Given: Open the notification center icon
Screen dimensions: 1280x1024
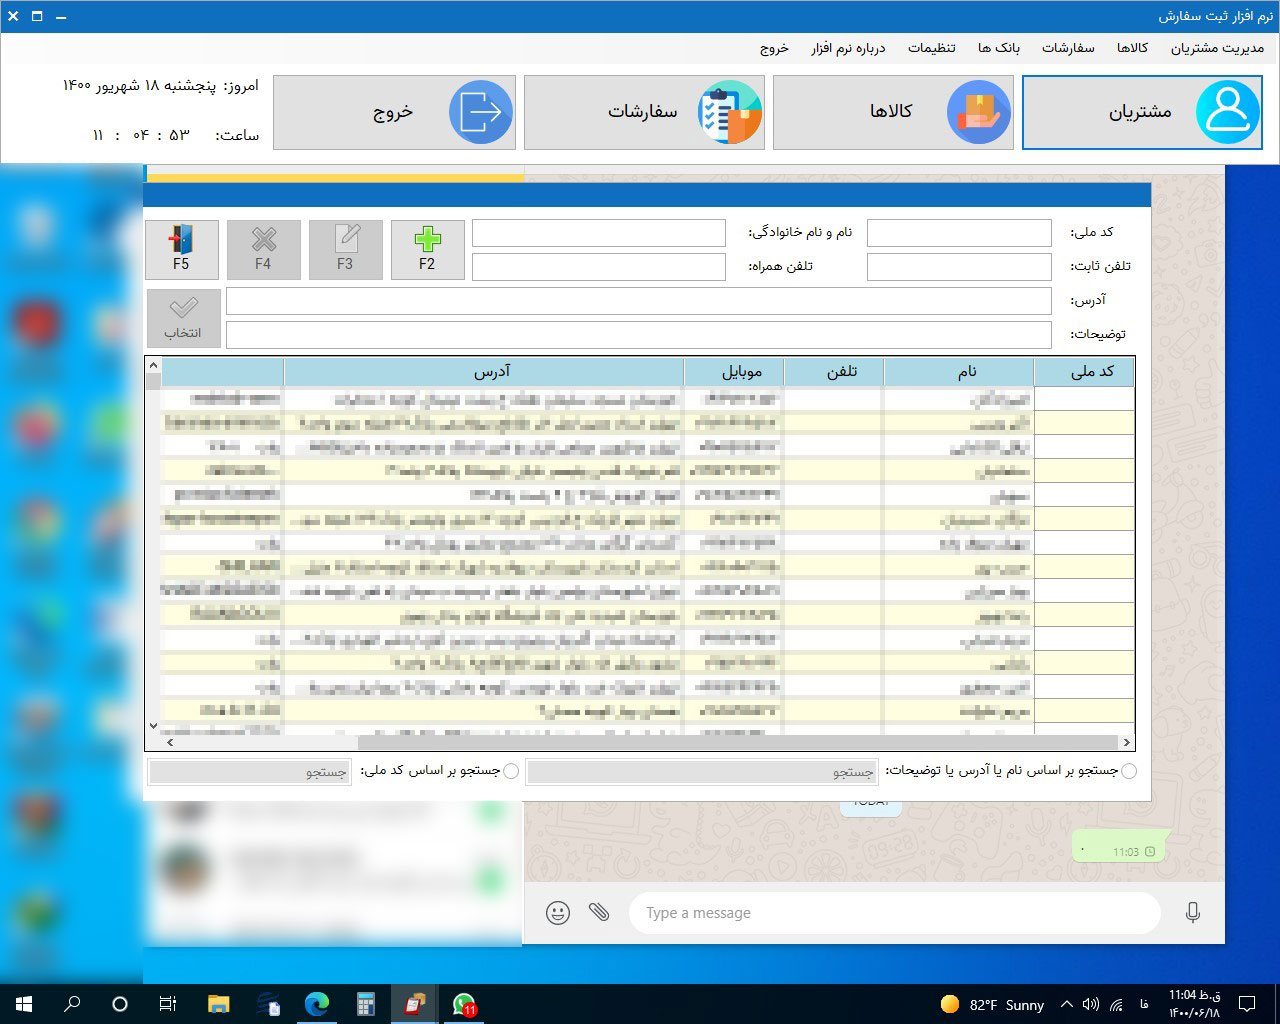Looking at the screenshot, I should coord(1247,1004).
